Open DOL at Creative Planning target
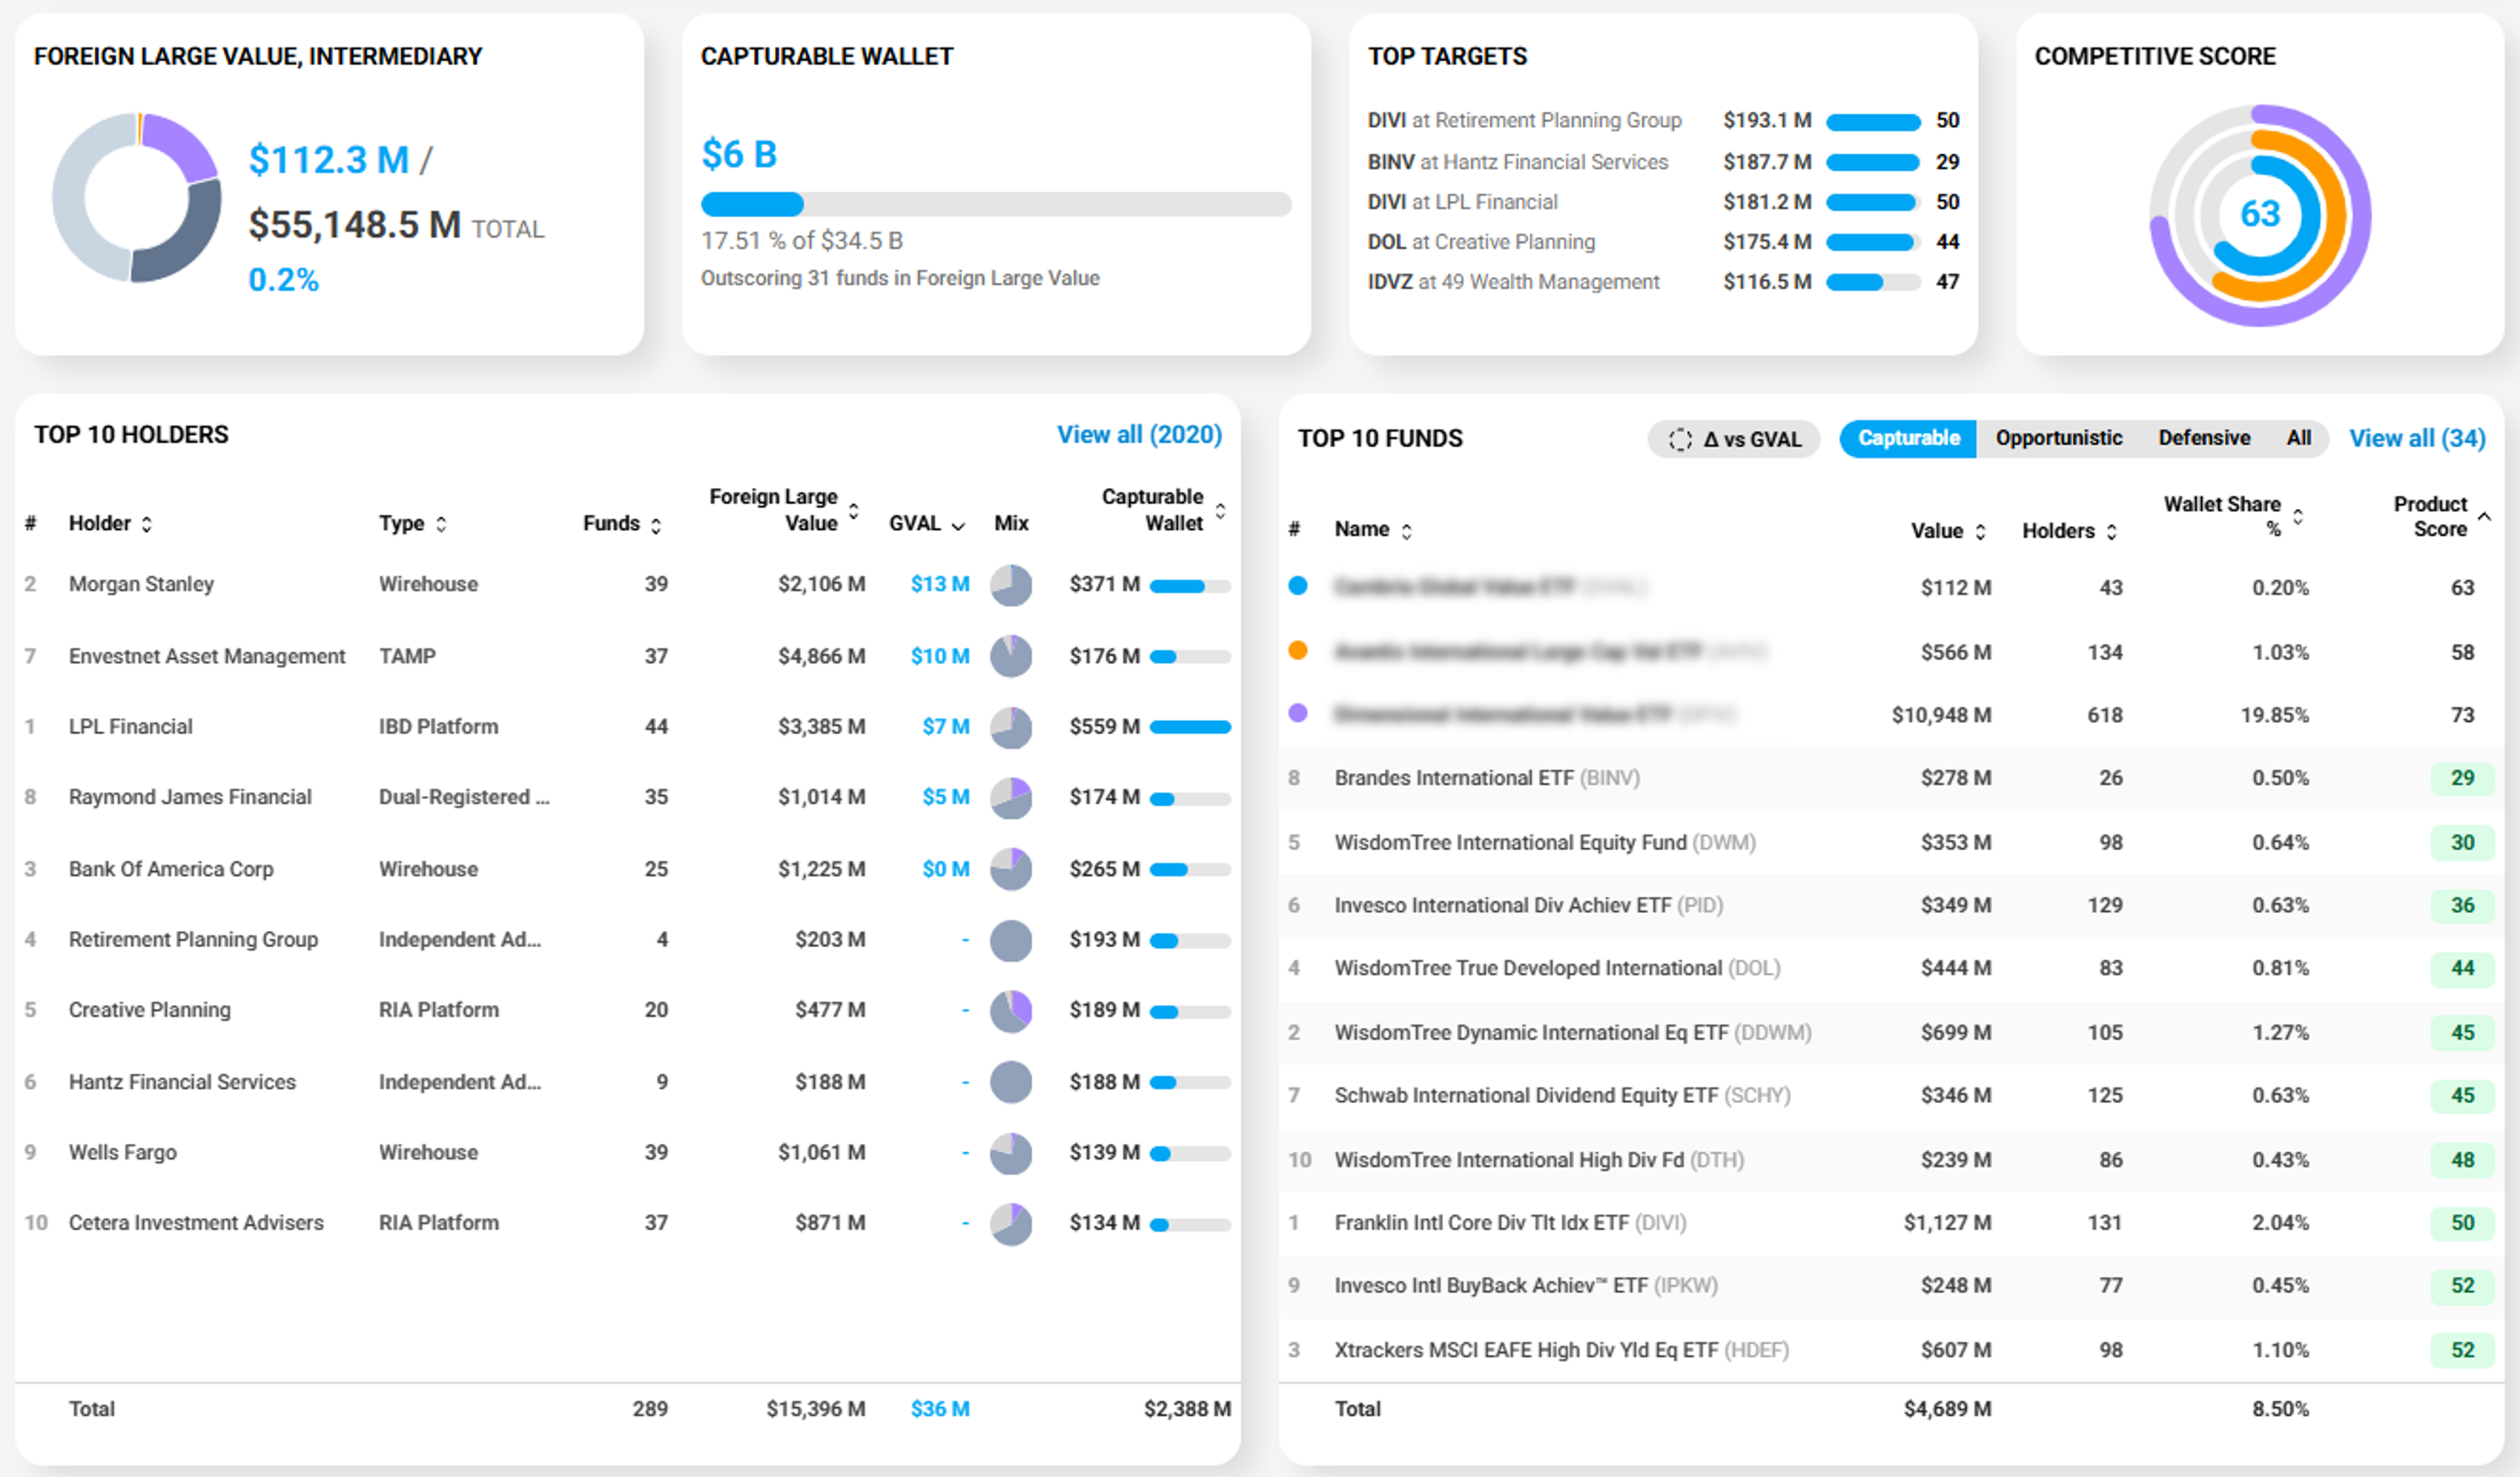The image size is (2520, 1477). coord(1481,242)
